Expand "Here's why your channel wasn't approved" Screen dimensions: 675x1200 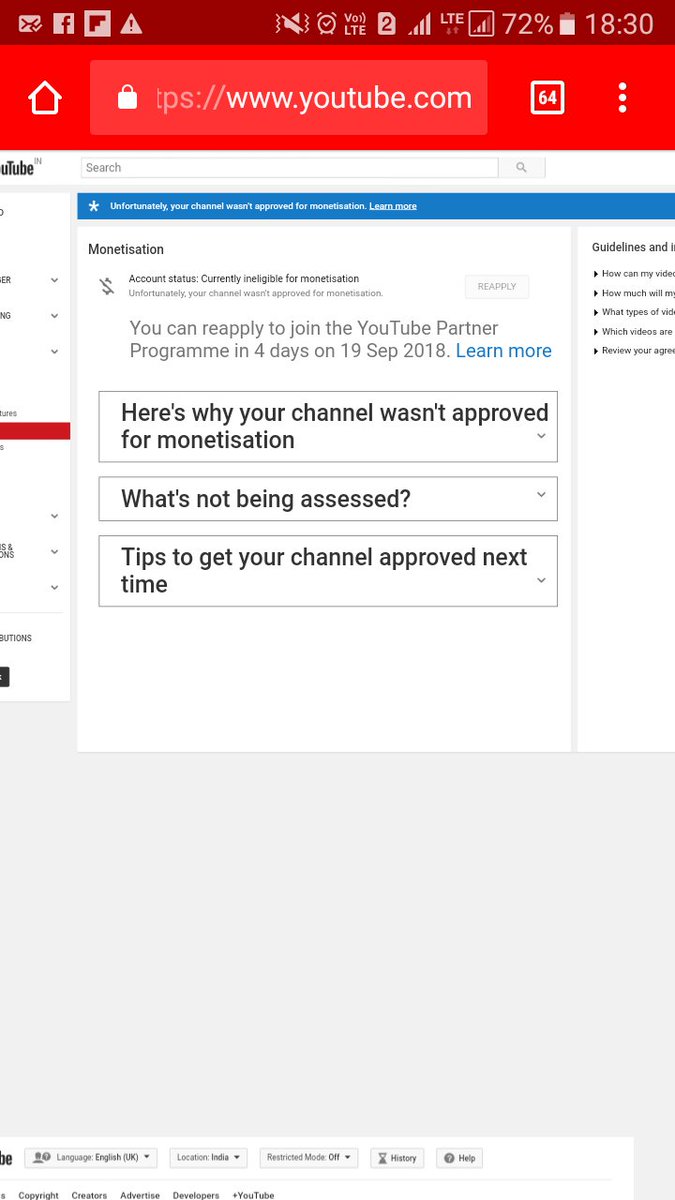pyautogui.click(x=328, y=427)
